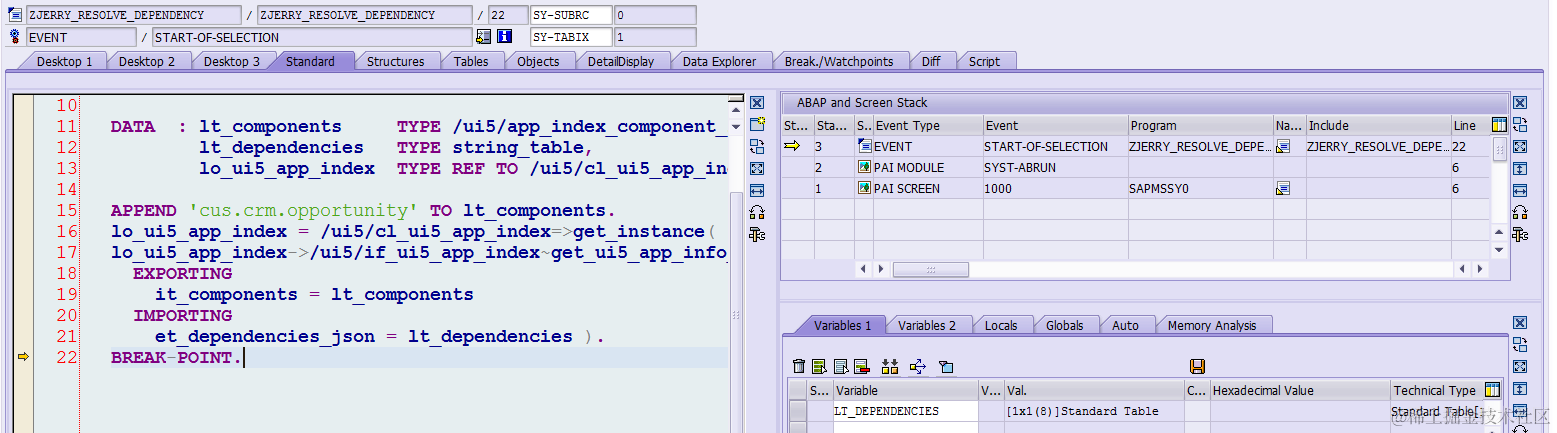Open the layout settings of ABAP stack table
The height and width of the screenshot is (433, 1557).
tap(1499, 125)
